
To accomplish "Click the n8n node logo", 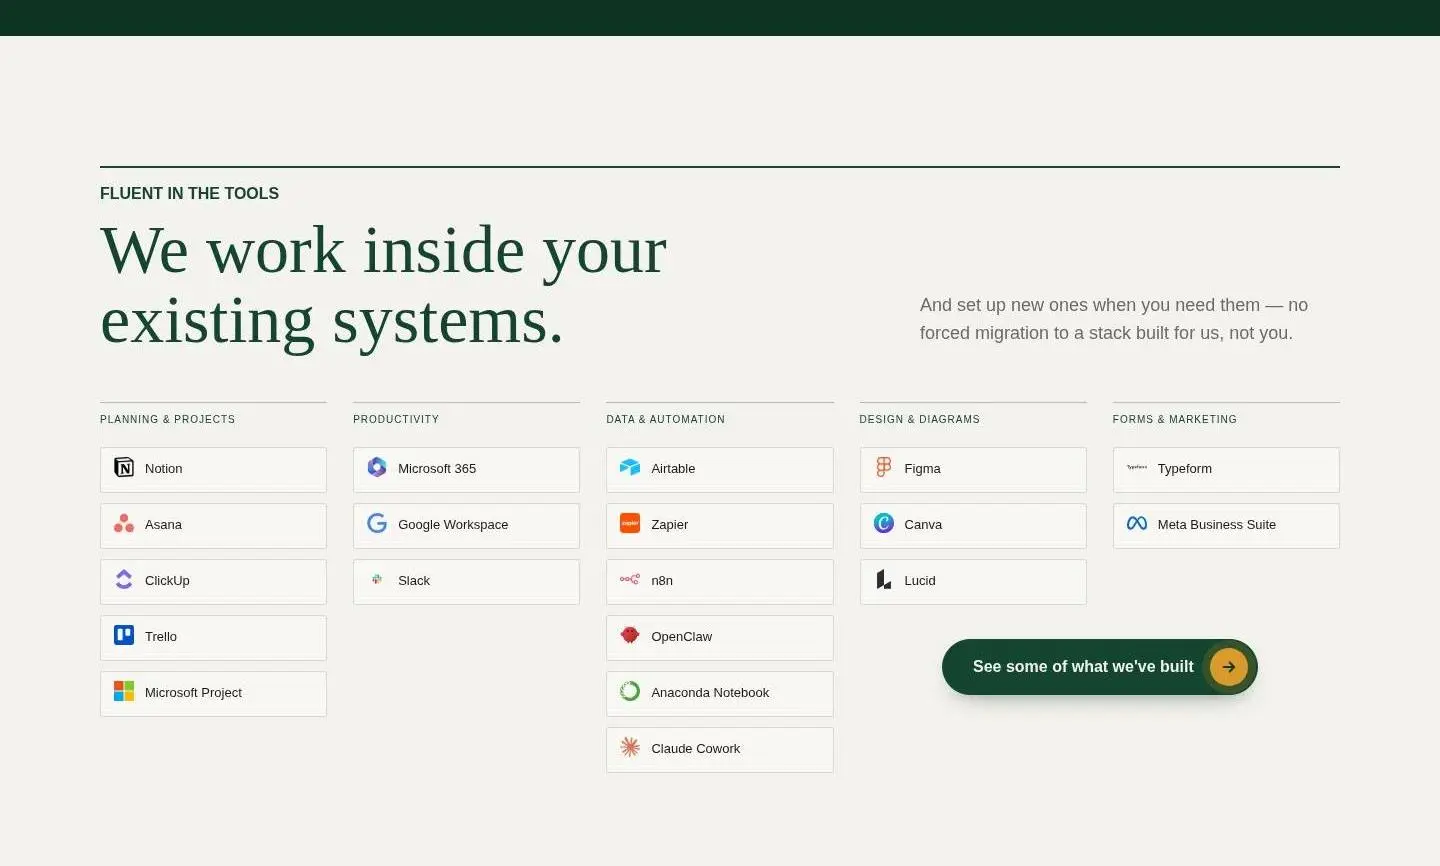I will click(630, 579).
